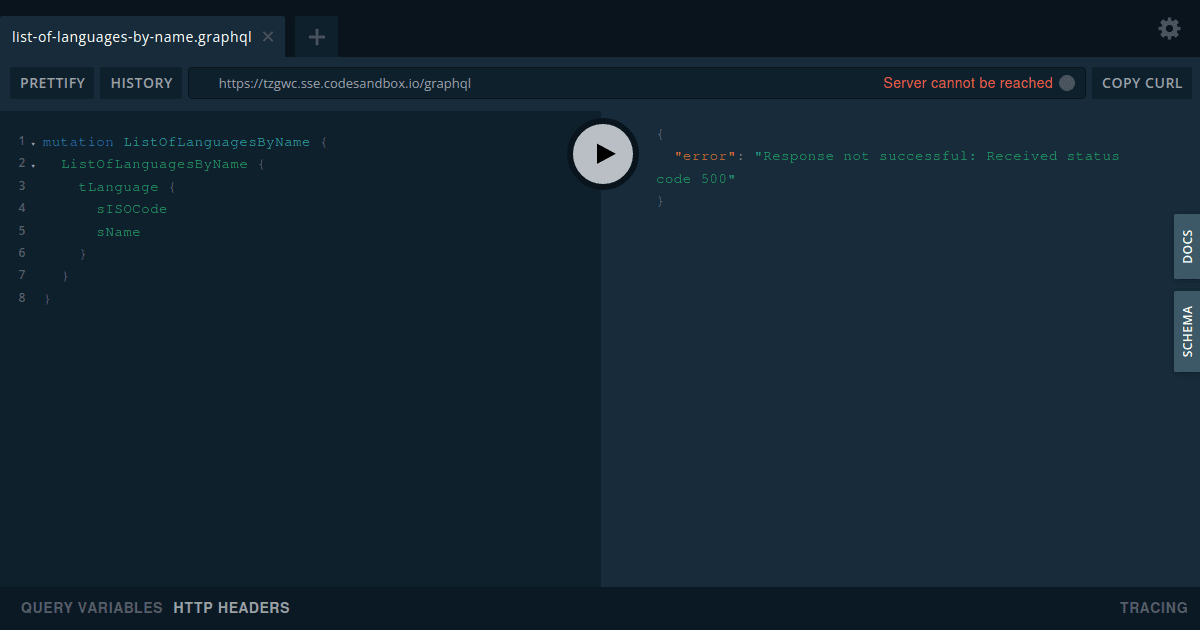Screen dimensions: 1200x630
Task: Expand the Query Variables section
Action: pyautogui.click(x=90, y=607)
